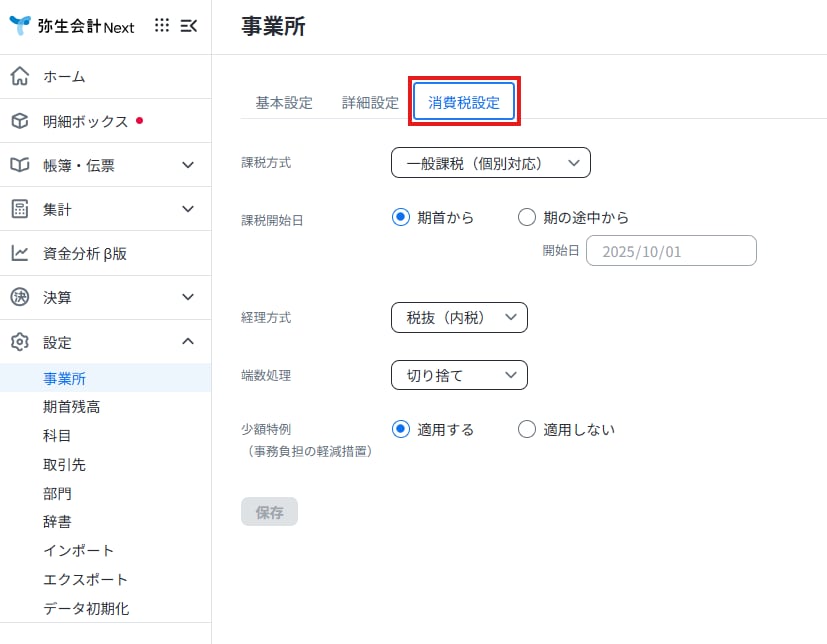Expand the 集計 menu chevron
Screen dimensions: 827x644
coord(188,209)
